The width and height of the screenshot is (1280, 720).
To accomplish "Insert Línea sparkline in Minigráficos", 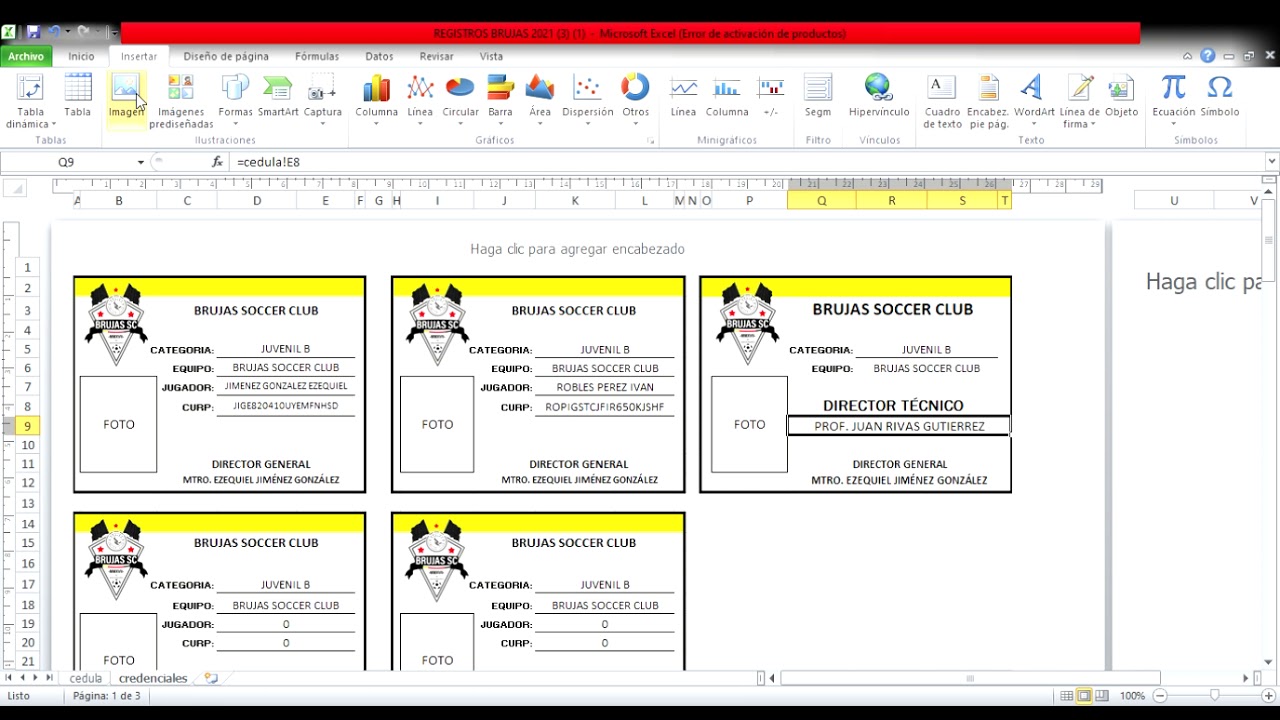I will pyautogui.click(x=684, y=98).
